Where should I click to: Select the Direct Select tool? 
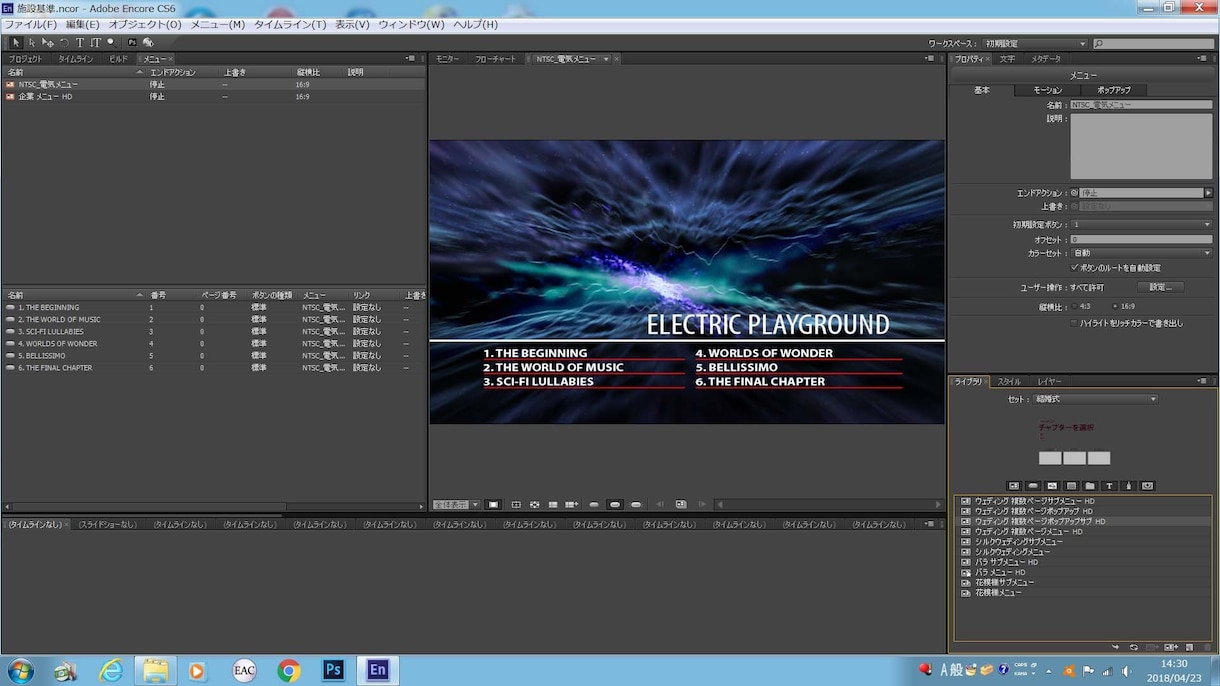32,43
